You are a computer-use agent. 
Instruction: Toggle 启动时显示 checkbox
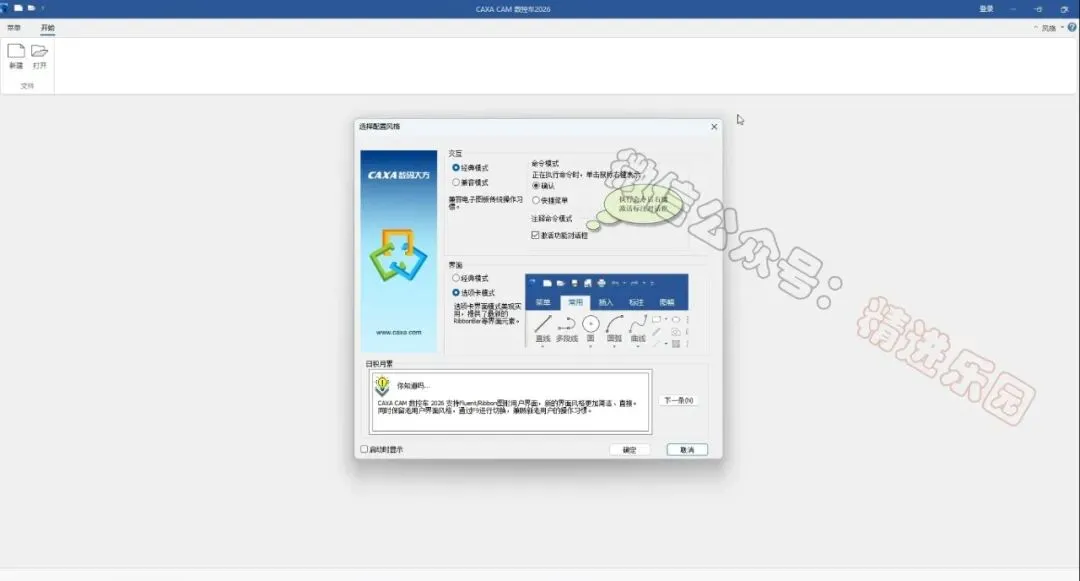click(x=382, y=450)
